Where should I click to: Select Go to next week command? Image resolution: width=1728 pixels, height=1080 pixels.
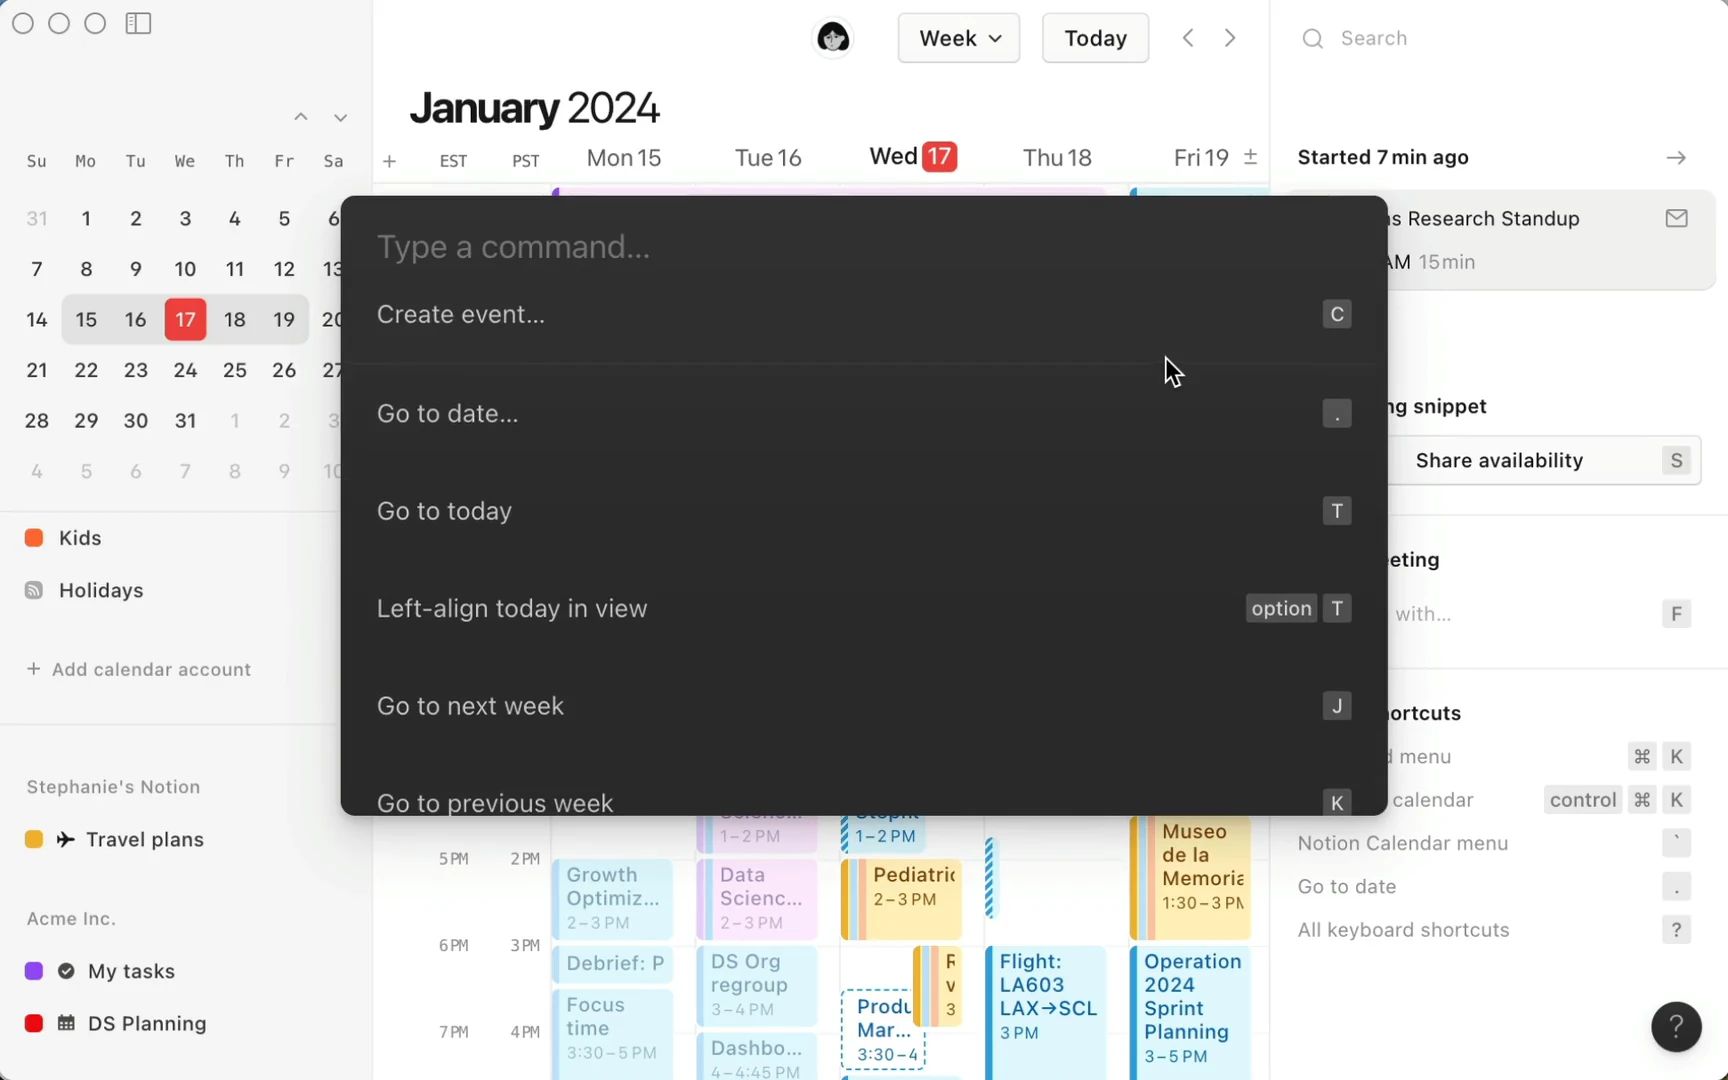pos(864,706)
